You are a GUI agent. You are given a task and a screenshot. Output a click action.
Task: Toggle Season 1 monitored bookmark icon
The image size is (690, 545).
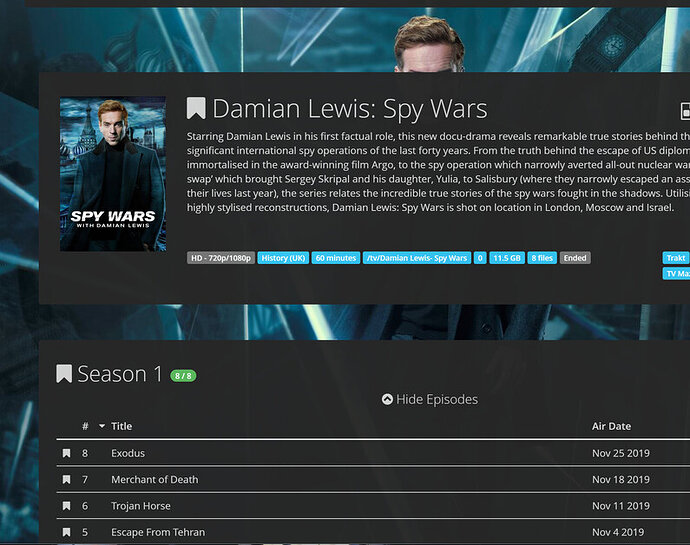[x=64, y=373]
